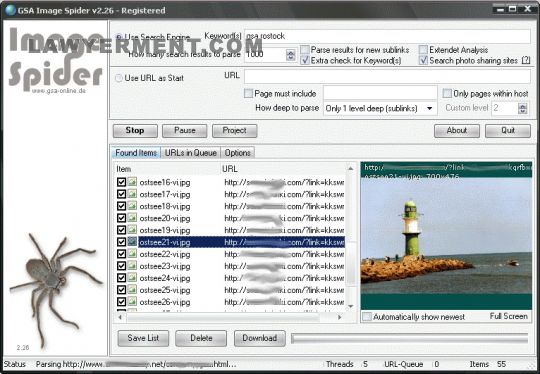Click image file icon of ostsee23-vi.jpg

[132, 266]
